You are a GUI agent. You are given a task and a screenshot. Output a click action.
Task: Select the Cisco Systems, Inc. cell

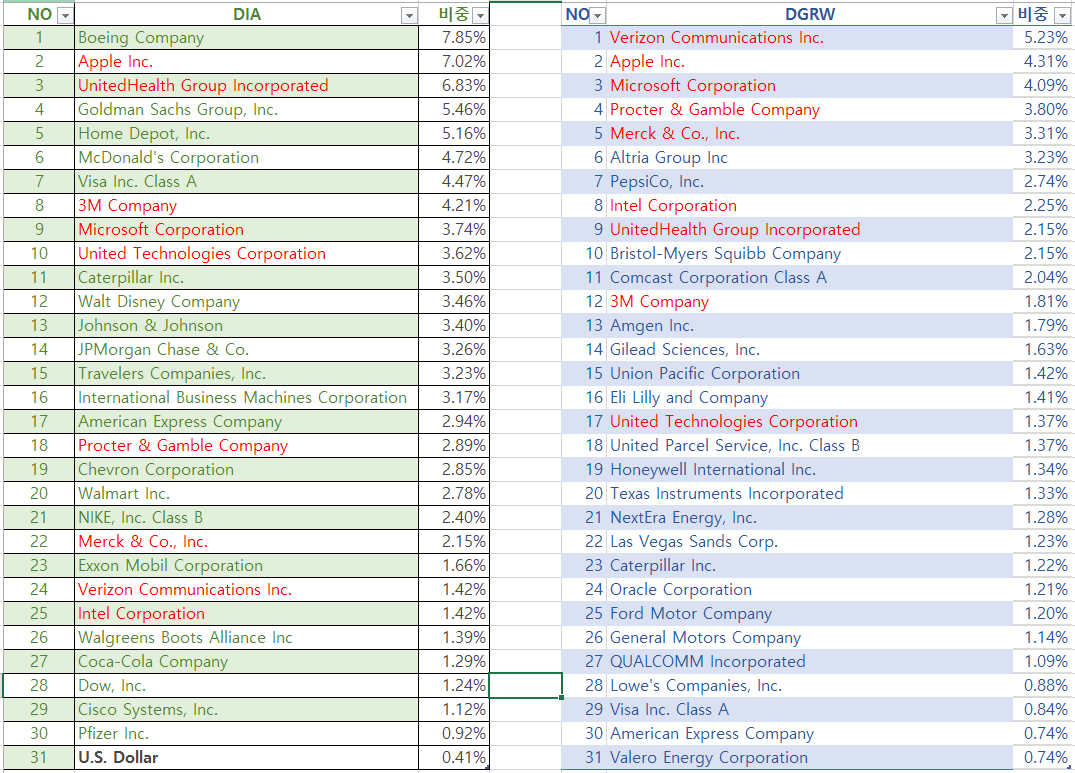click(x=246, y=709)
